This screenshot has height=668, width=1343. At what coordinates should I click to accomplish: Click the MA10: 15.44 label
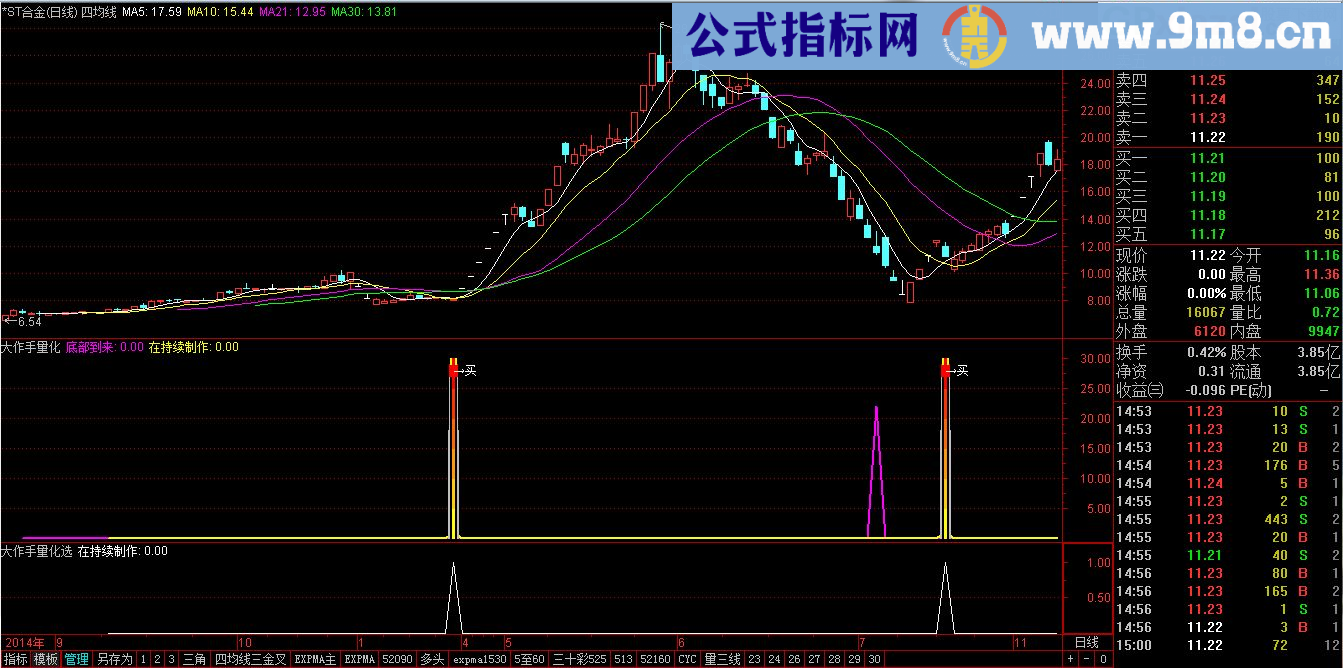click(x=219, y=11)
